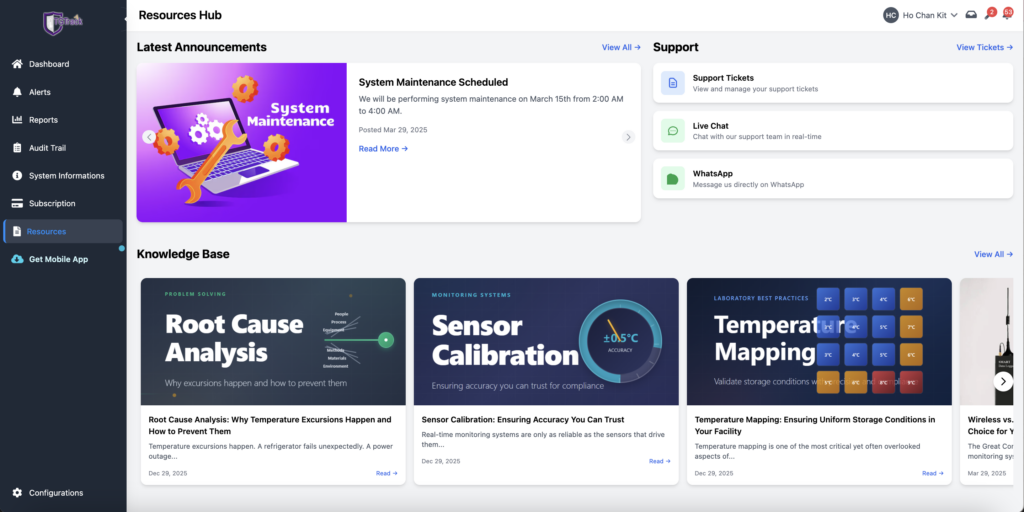The height and width of the screenshot is (512, 1024).
Task: Click the header icon with badge 2
Action: point(989,15)
